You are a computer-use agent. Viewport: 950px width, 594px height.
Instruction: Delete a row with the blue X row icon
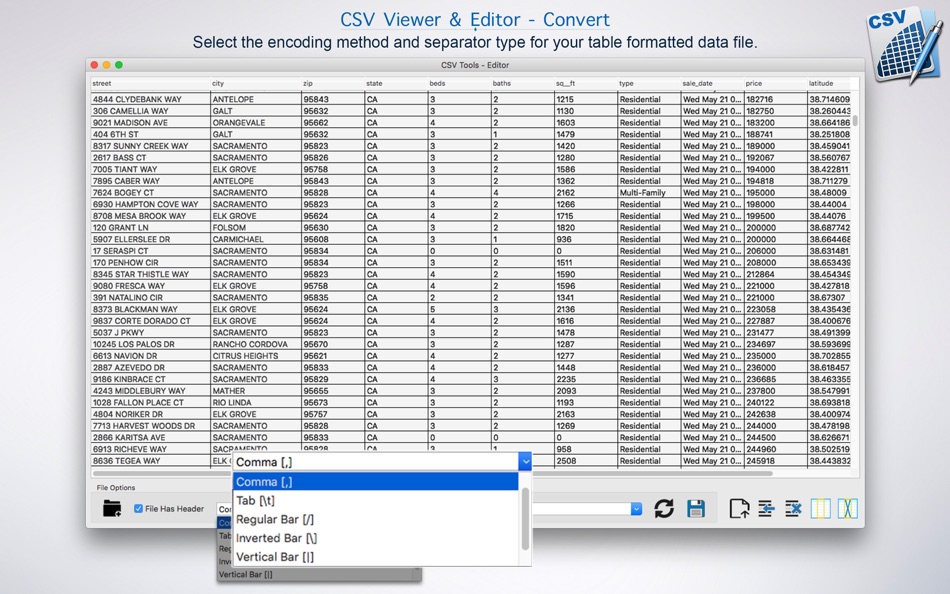(x=793, y=509)
